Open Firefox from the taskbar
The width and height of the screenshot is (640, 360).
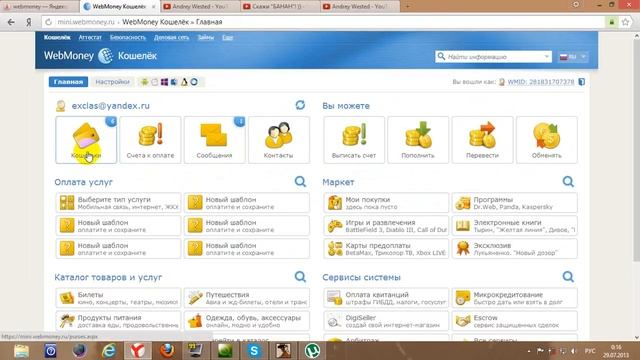pos(167,351)
